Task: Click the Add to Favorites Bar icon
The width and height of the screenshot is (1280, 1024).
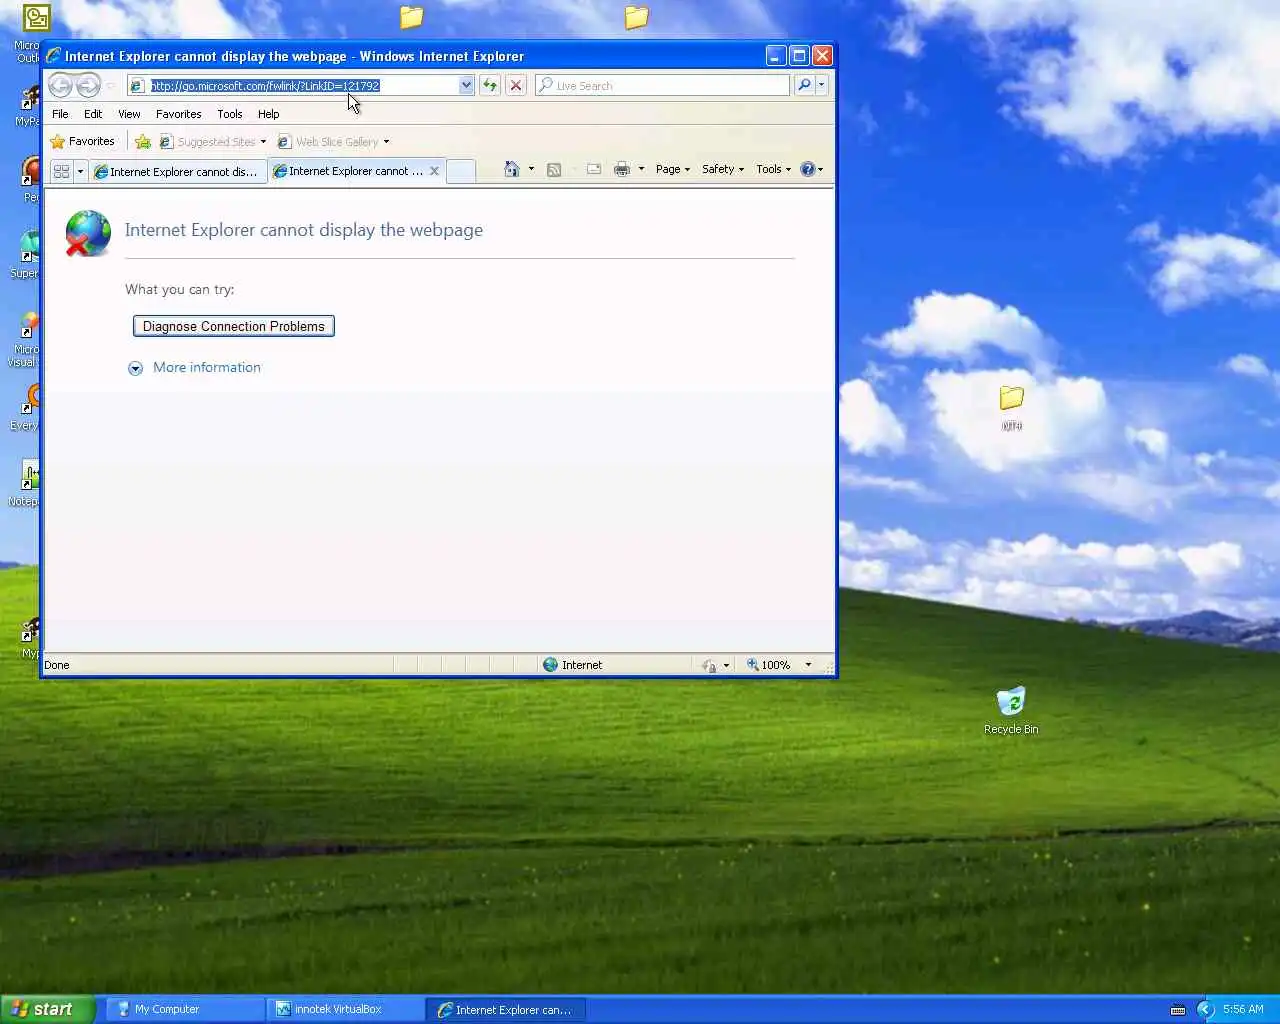Action: click(x=143, y=142)
